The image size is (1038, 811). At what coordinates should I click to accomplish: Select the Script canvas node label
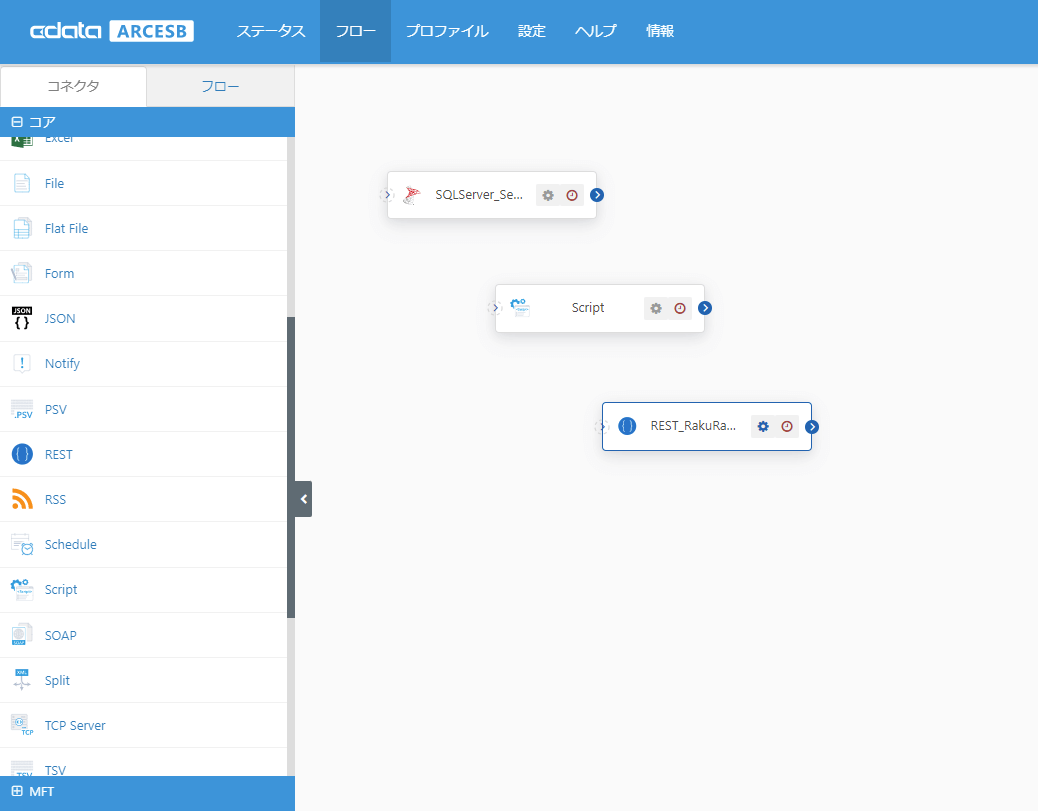coord(588,308)
